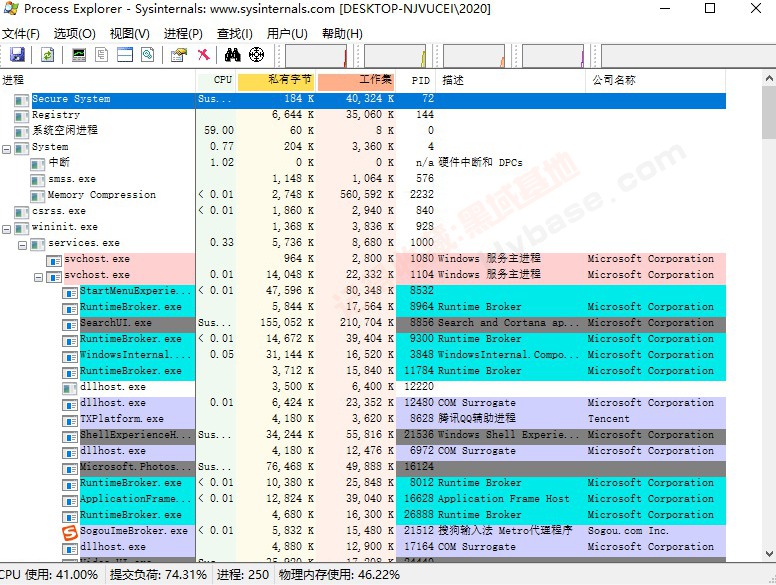The width and height of the screenshot is (776, 585).
Task: Click the vertical scrollbar up arrow
Action: click(769, 78)
